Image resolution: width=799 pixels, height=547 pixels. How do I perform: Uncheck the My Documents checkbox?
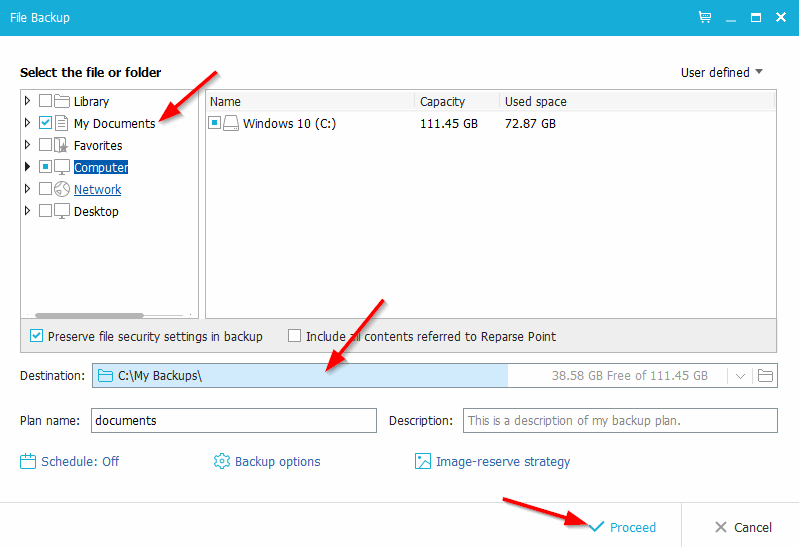click(45, 124)
